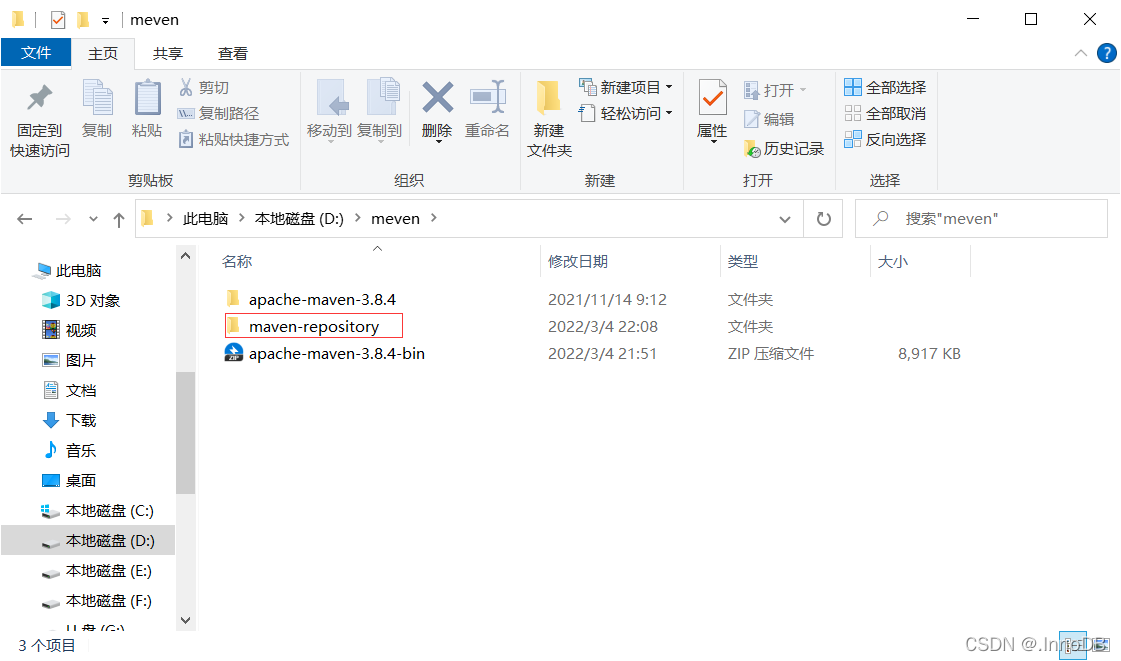Select the maven-repository folder

click(x=314, y=327)
